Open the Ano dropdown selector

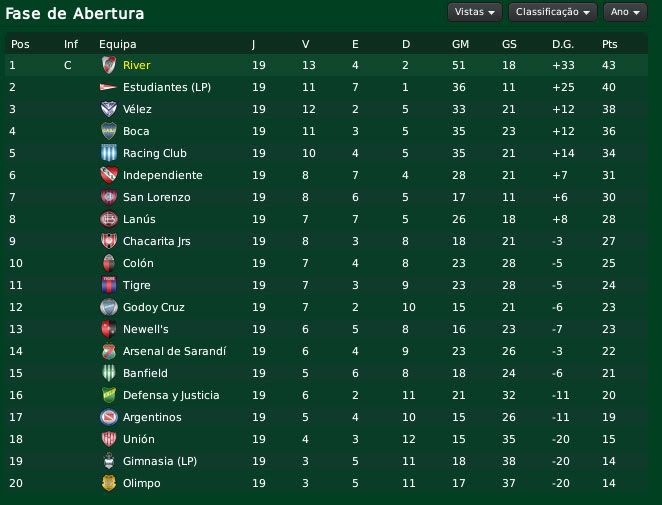coord(626,12)
